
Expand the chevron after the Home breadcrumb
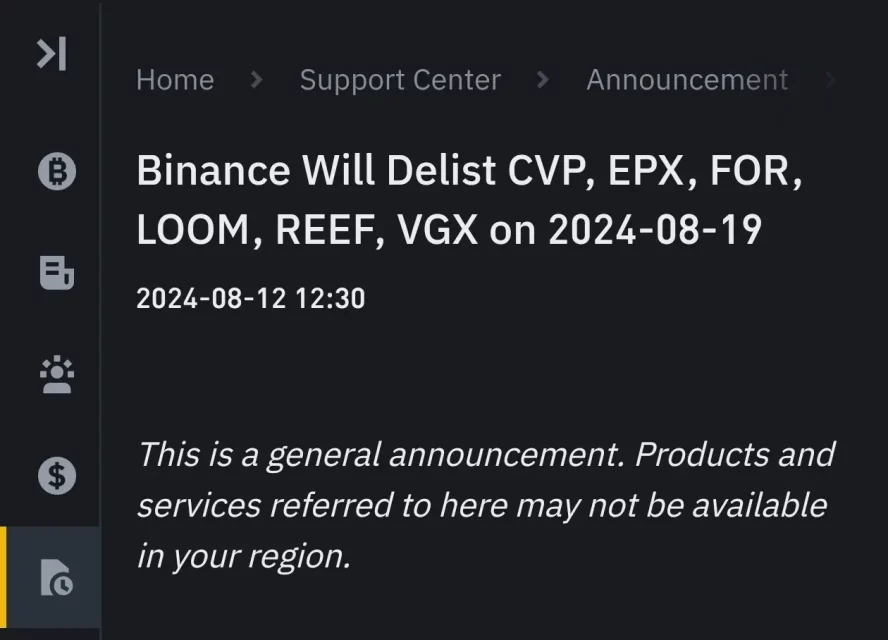[256, 80]
